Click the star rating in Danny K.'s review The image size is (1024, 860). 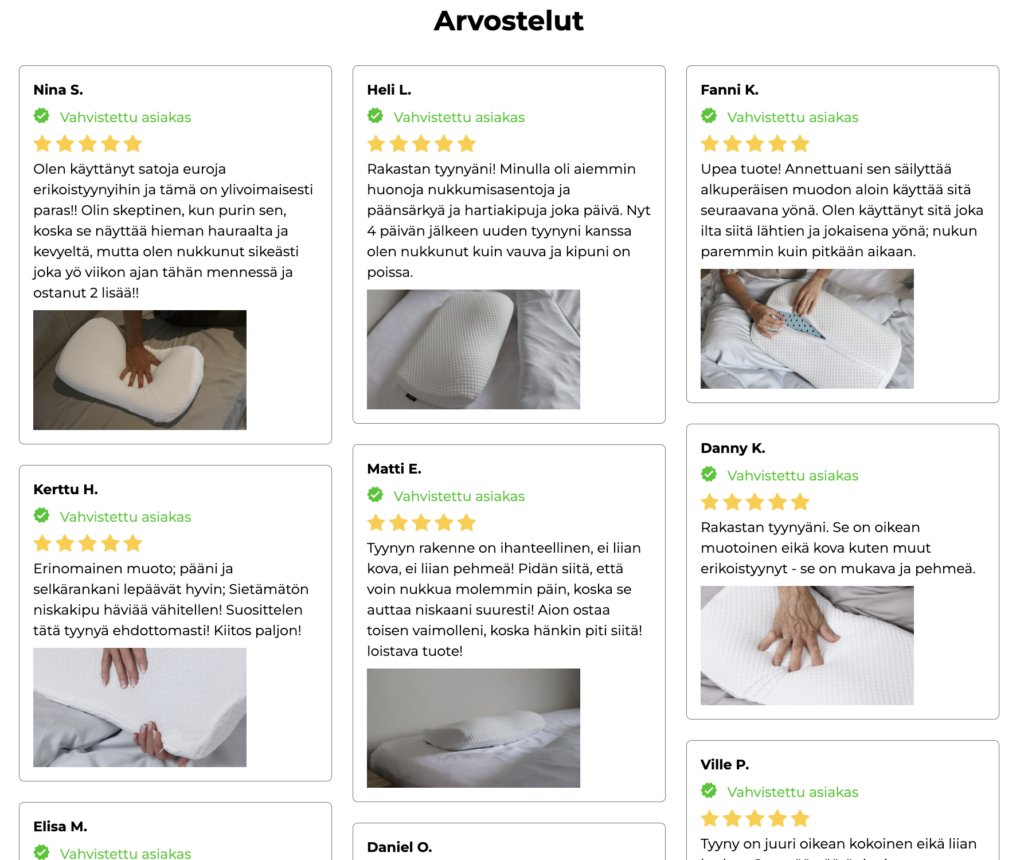click(x=755, y=502)
